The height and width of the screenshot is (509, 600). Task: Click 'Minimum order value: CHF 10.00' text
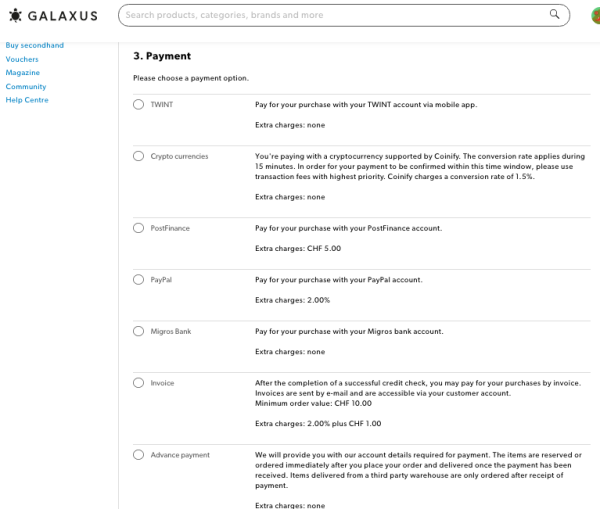click(x=313, y=403)
